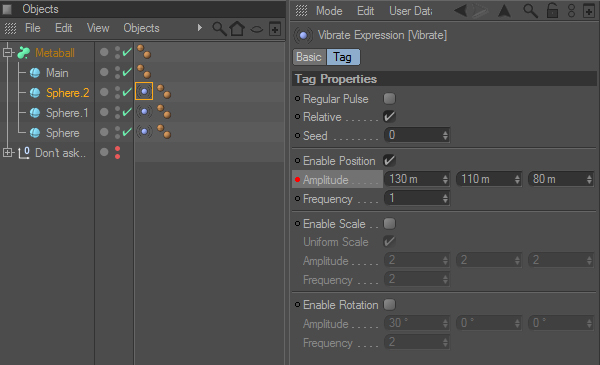Click the material tag on Sphere row
Screen dimensions: 600x365
[x=164, y=131]
